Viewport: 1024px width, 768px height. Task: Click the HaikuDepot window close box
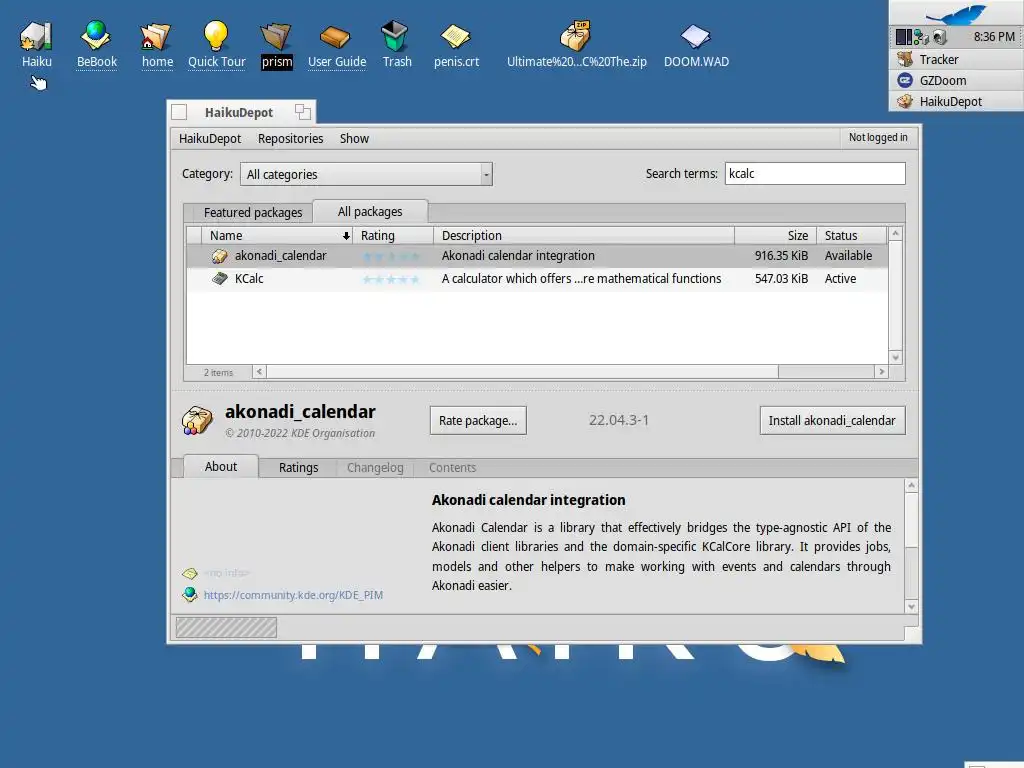tap(179, 112)
